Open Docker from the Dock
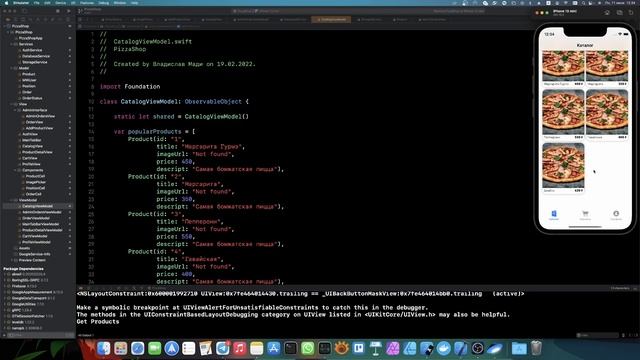The width and height of the screenshot is (640, 360). point(444,348)
